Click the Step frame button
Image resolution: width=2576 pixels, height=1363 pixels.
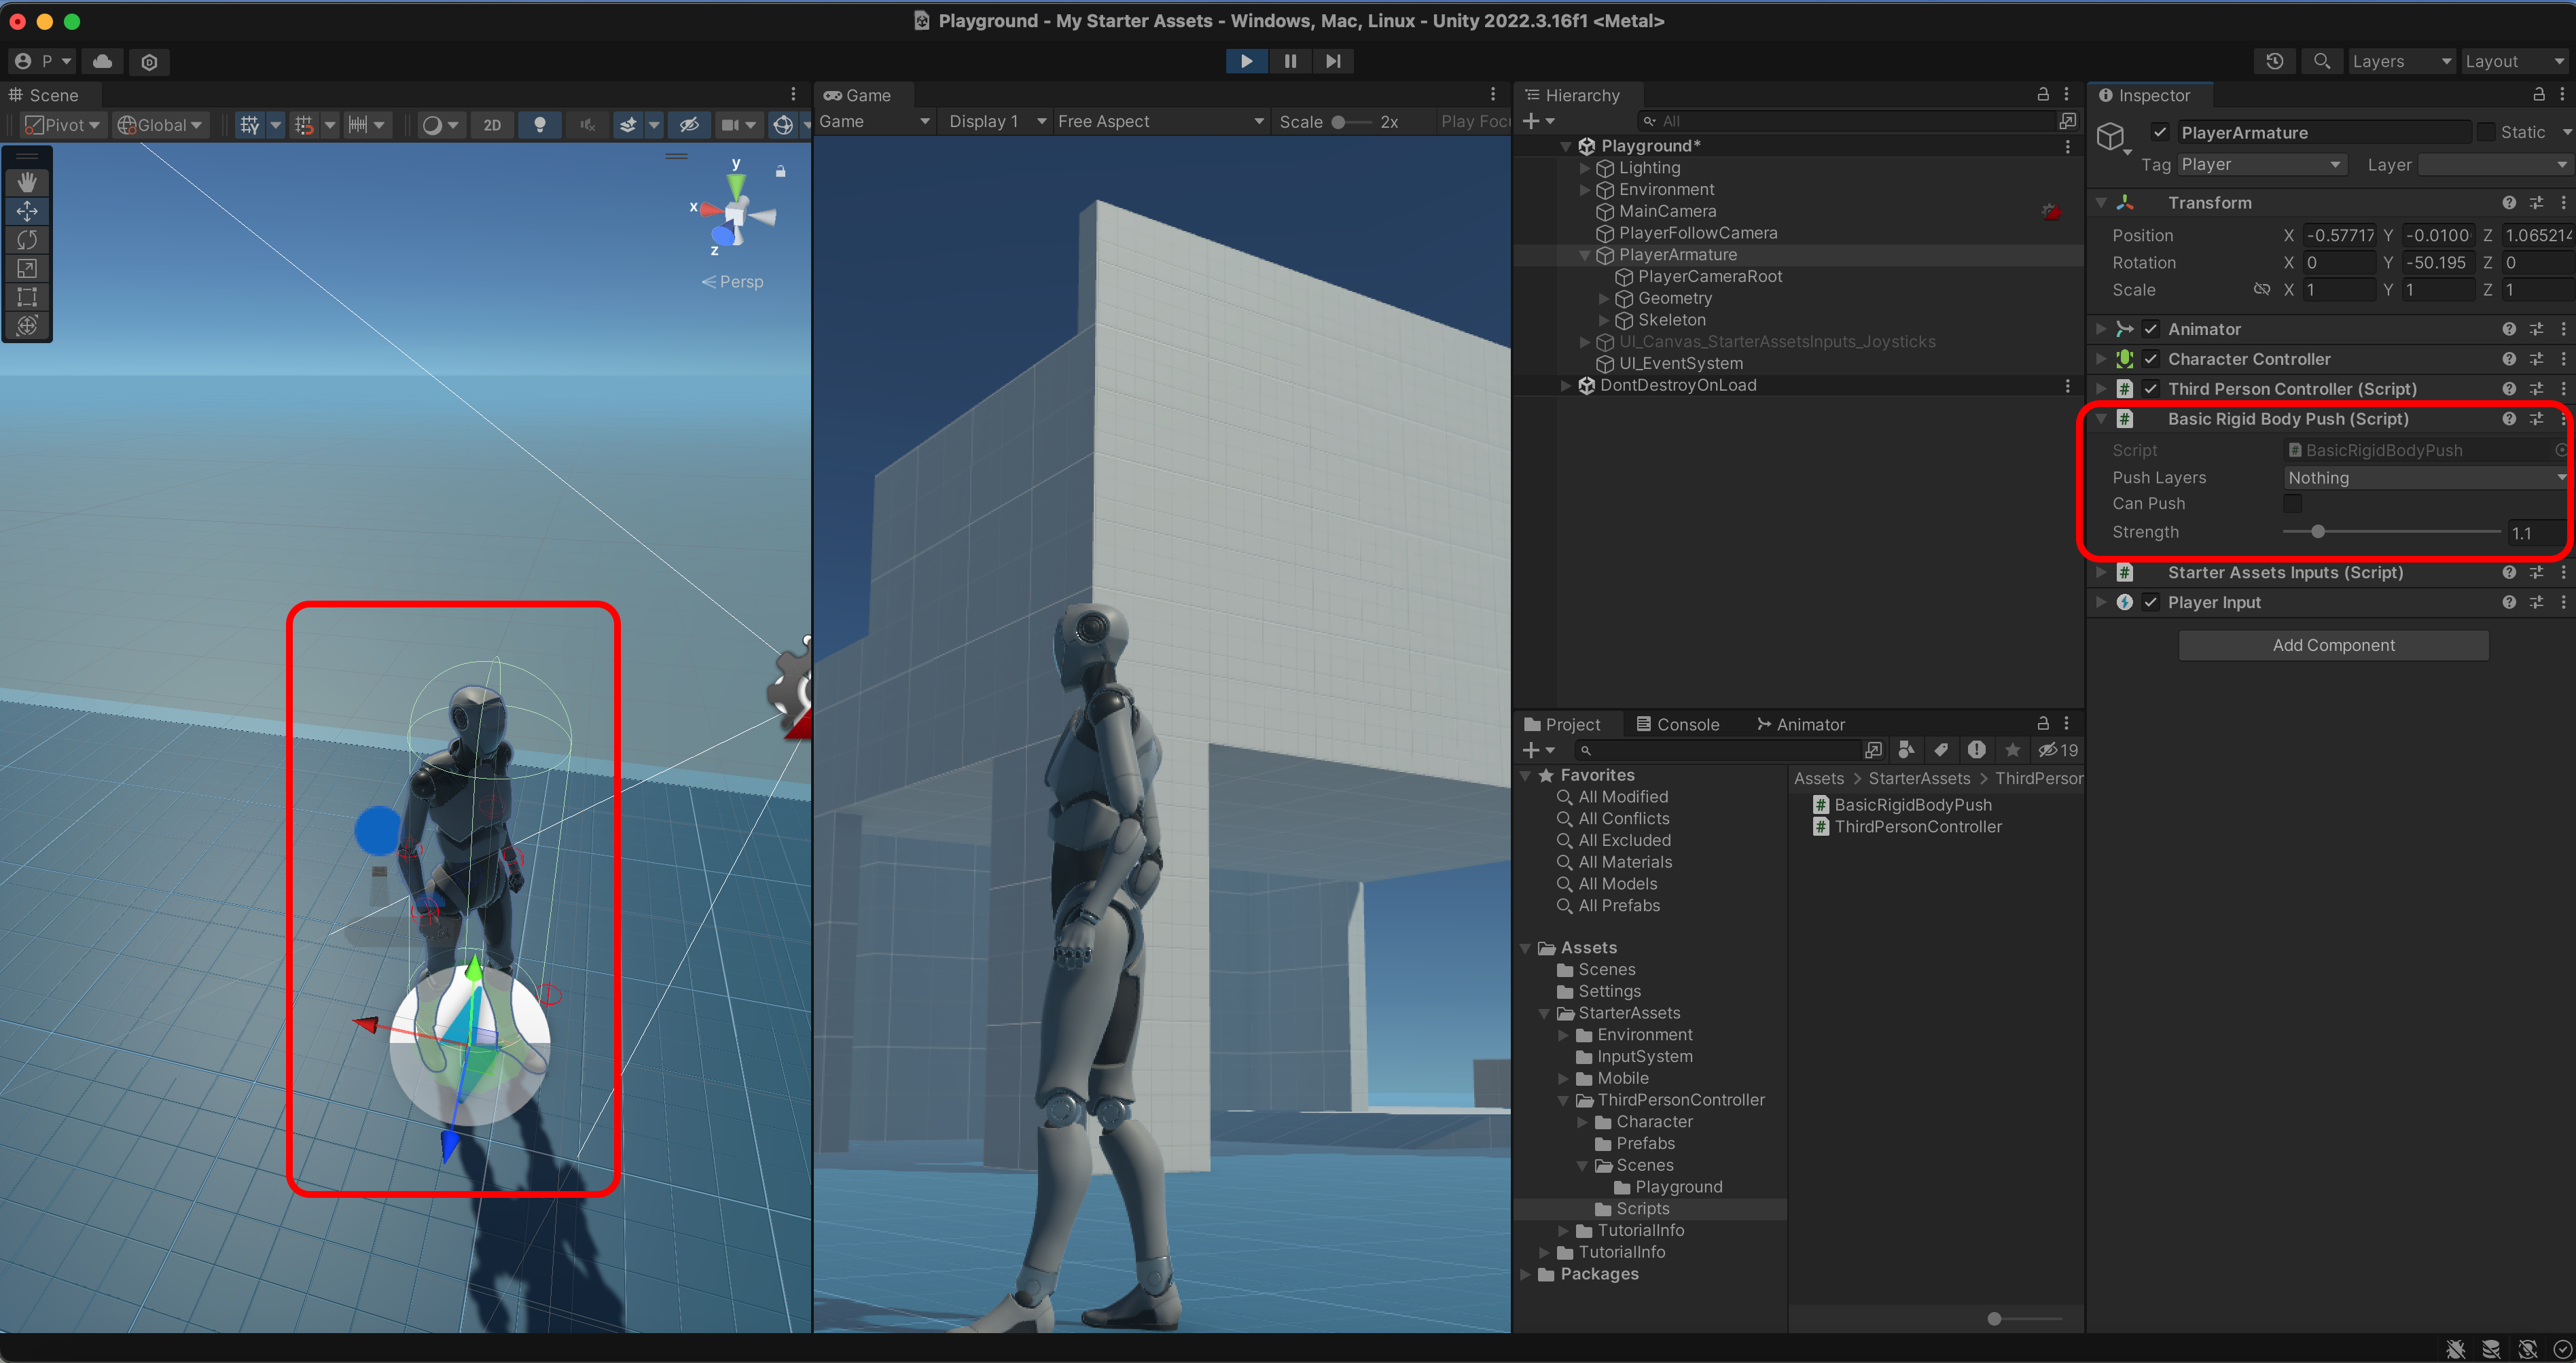point(1333,61)
